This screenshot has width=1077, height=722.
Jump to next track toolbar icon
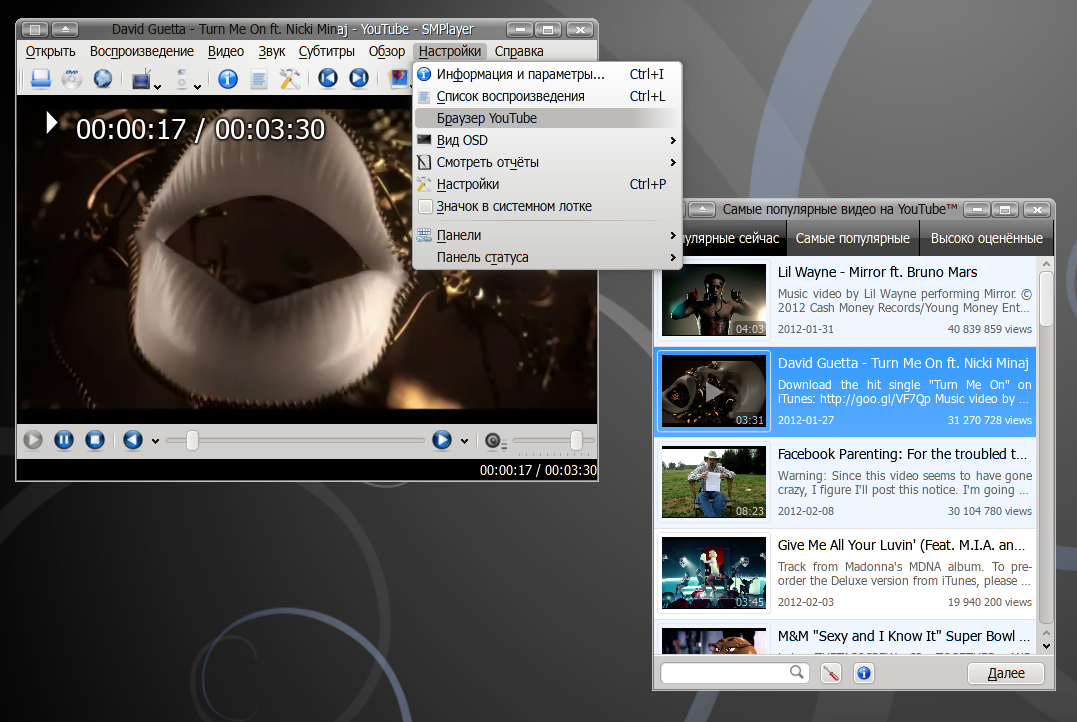359,78
